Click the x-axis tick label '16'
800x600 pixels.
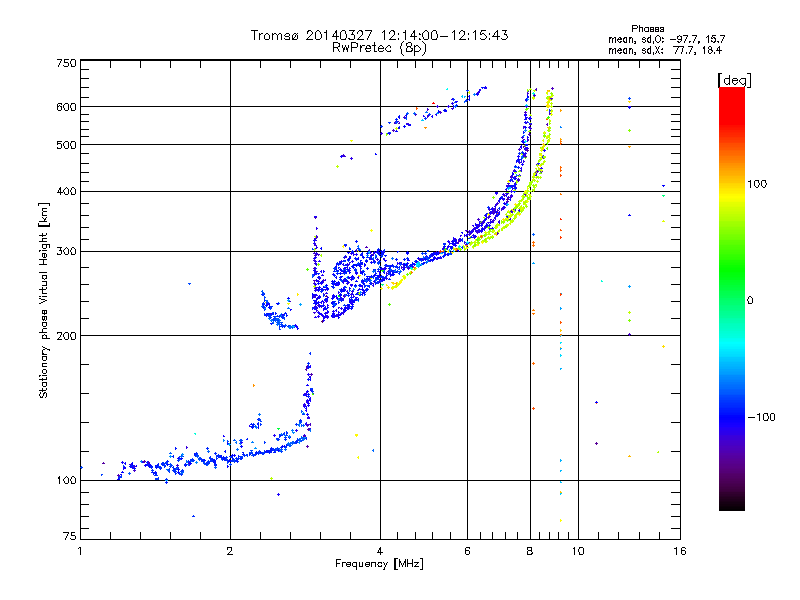click(680, 551)
